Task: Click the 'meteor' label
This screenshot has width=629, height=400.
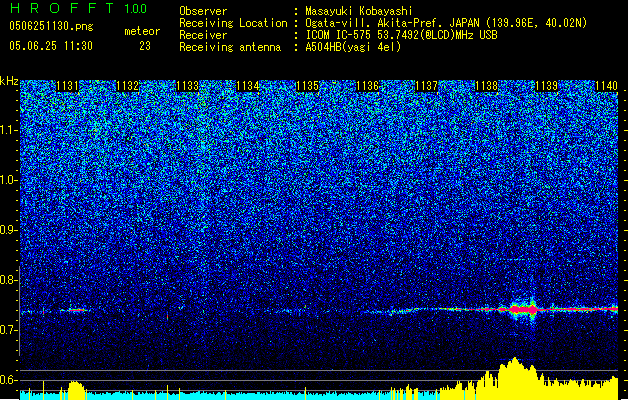Action: 142,31
